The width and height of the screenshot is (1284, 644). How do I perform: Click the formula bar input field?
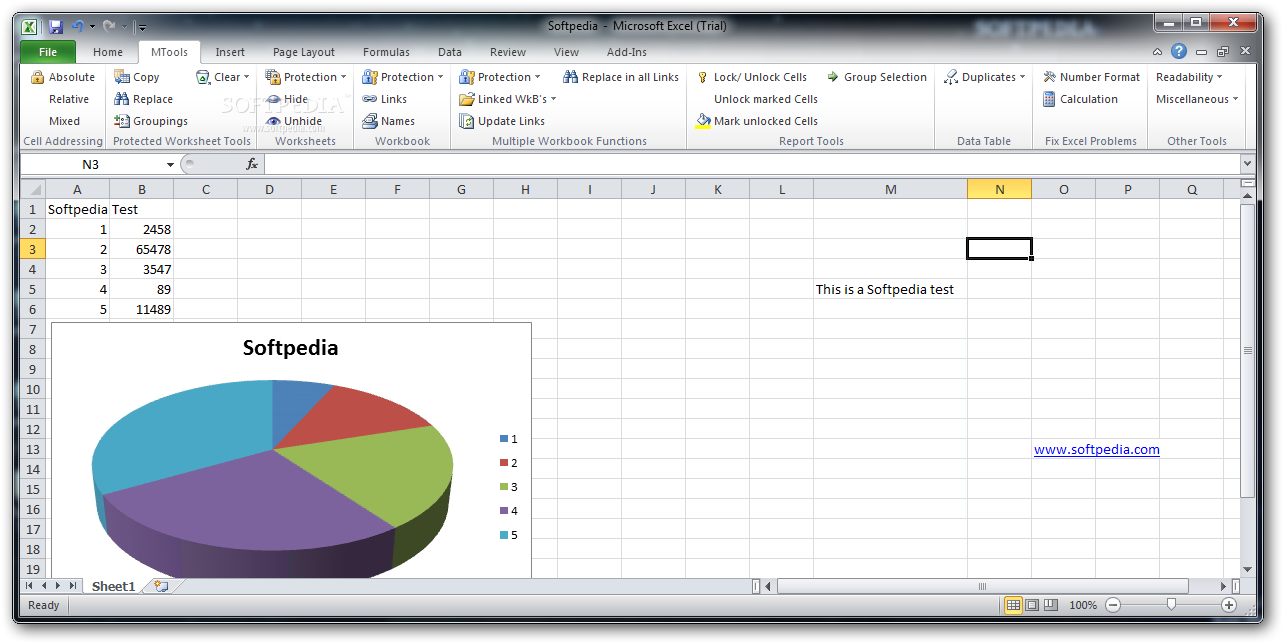pos(751,164)
